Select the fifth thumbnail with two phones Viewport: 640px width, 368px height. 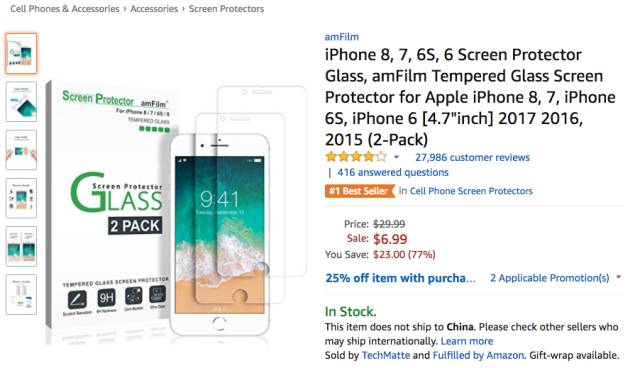[21, 246]
